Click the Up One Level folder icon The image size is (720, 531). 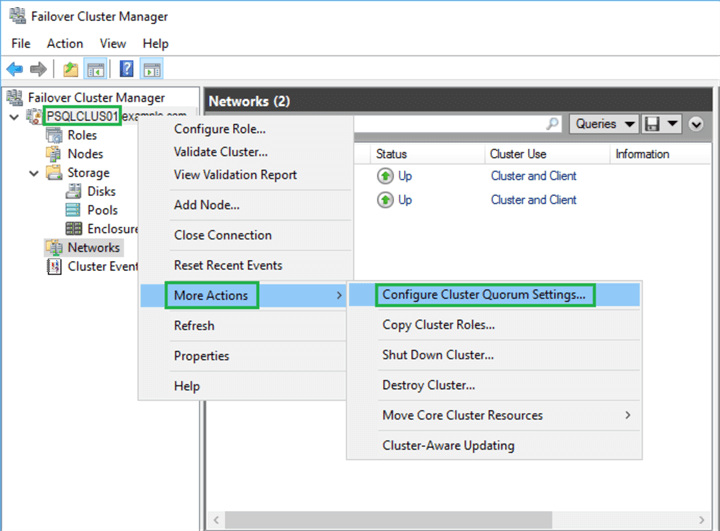pyautogui.click(x=70, y=69)
